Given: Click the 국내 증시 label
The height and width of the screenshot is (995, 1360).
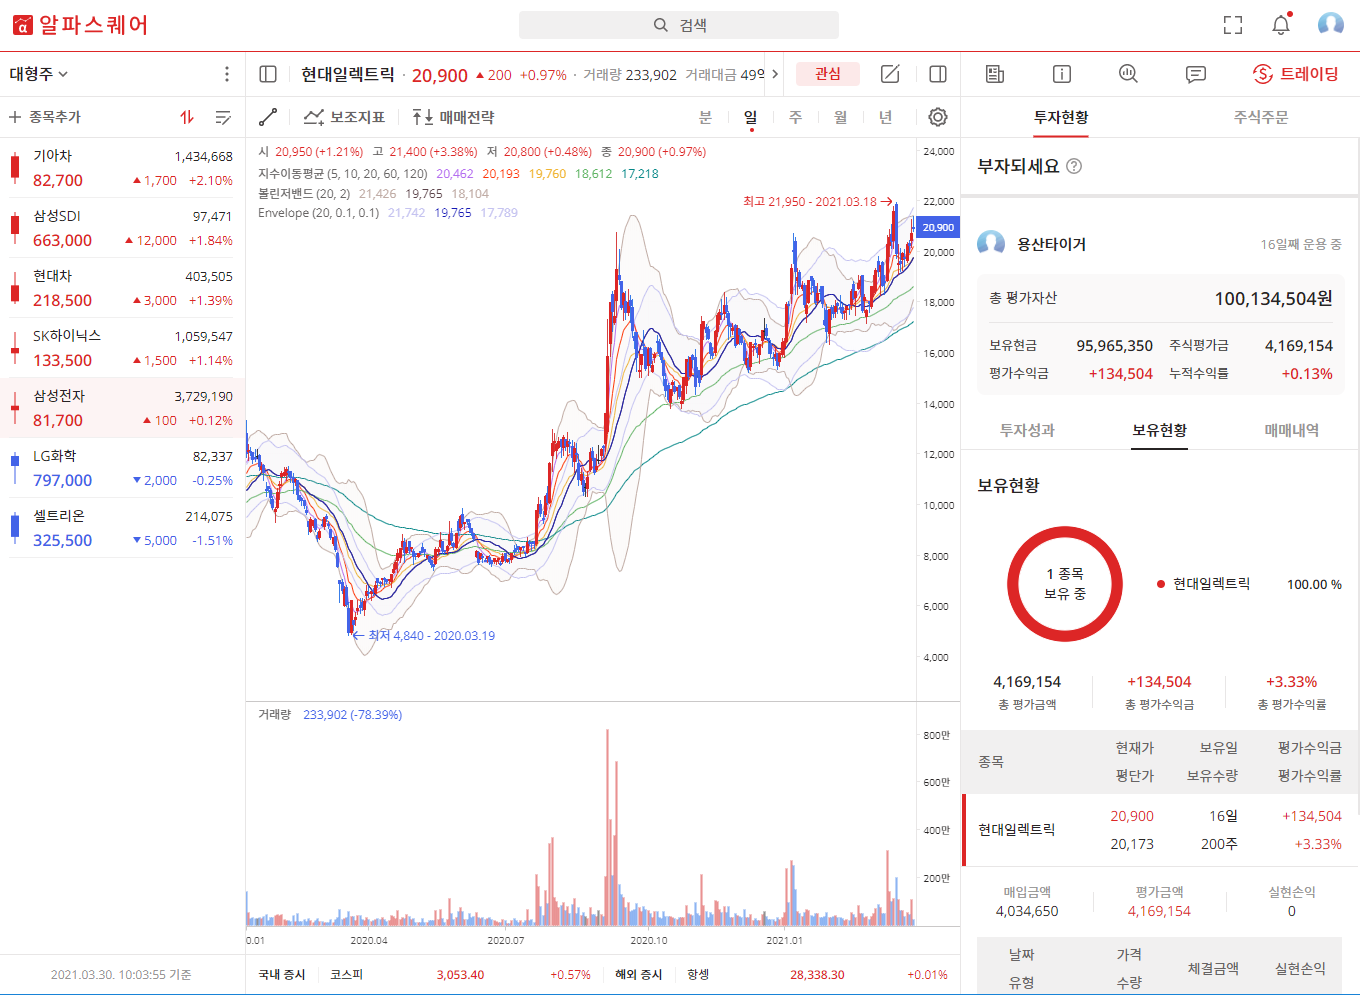Looking at the screenshot, I should click(282, 974).
